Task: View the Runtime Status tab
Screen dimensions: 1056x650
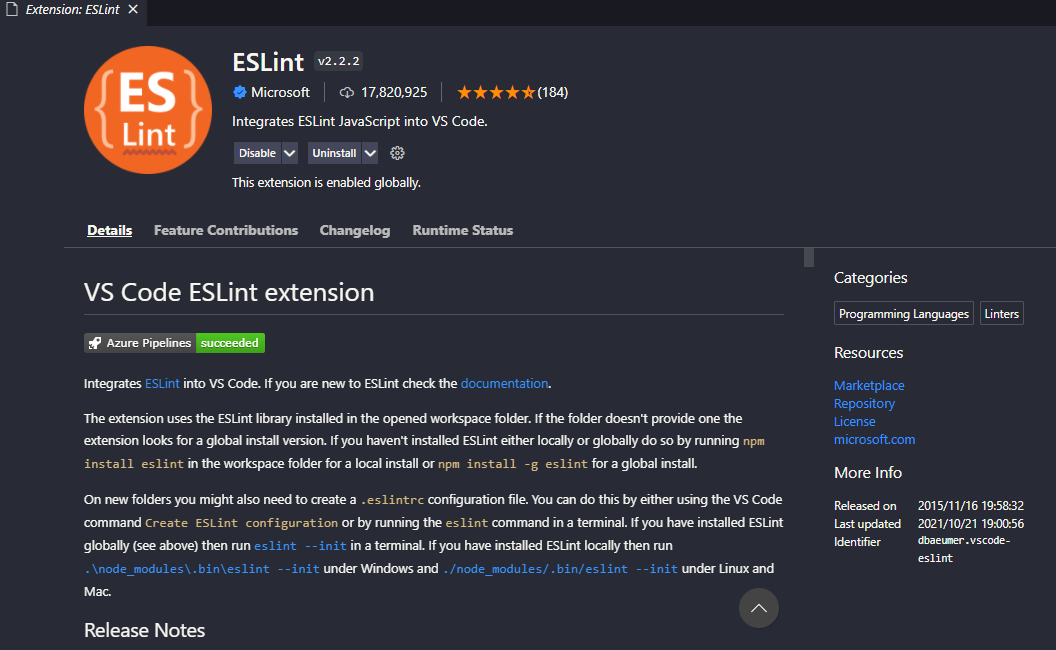Action: point(462,230)
